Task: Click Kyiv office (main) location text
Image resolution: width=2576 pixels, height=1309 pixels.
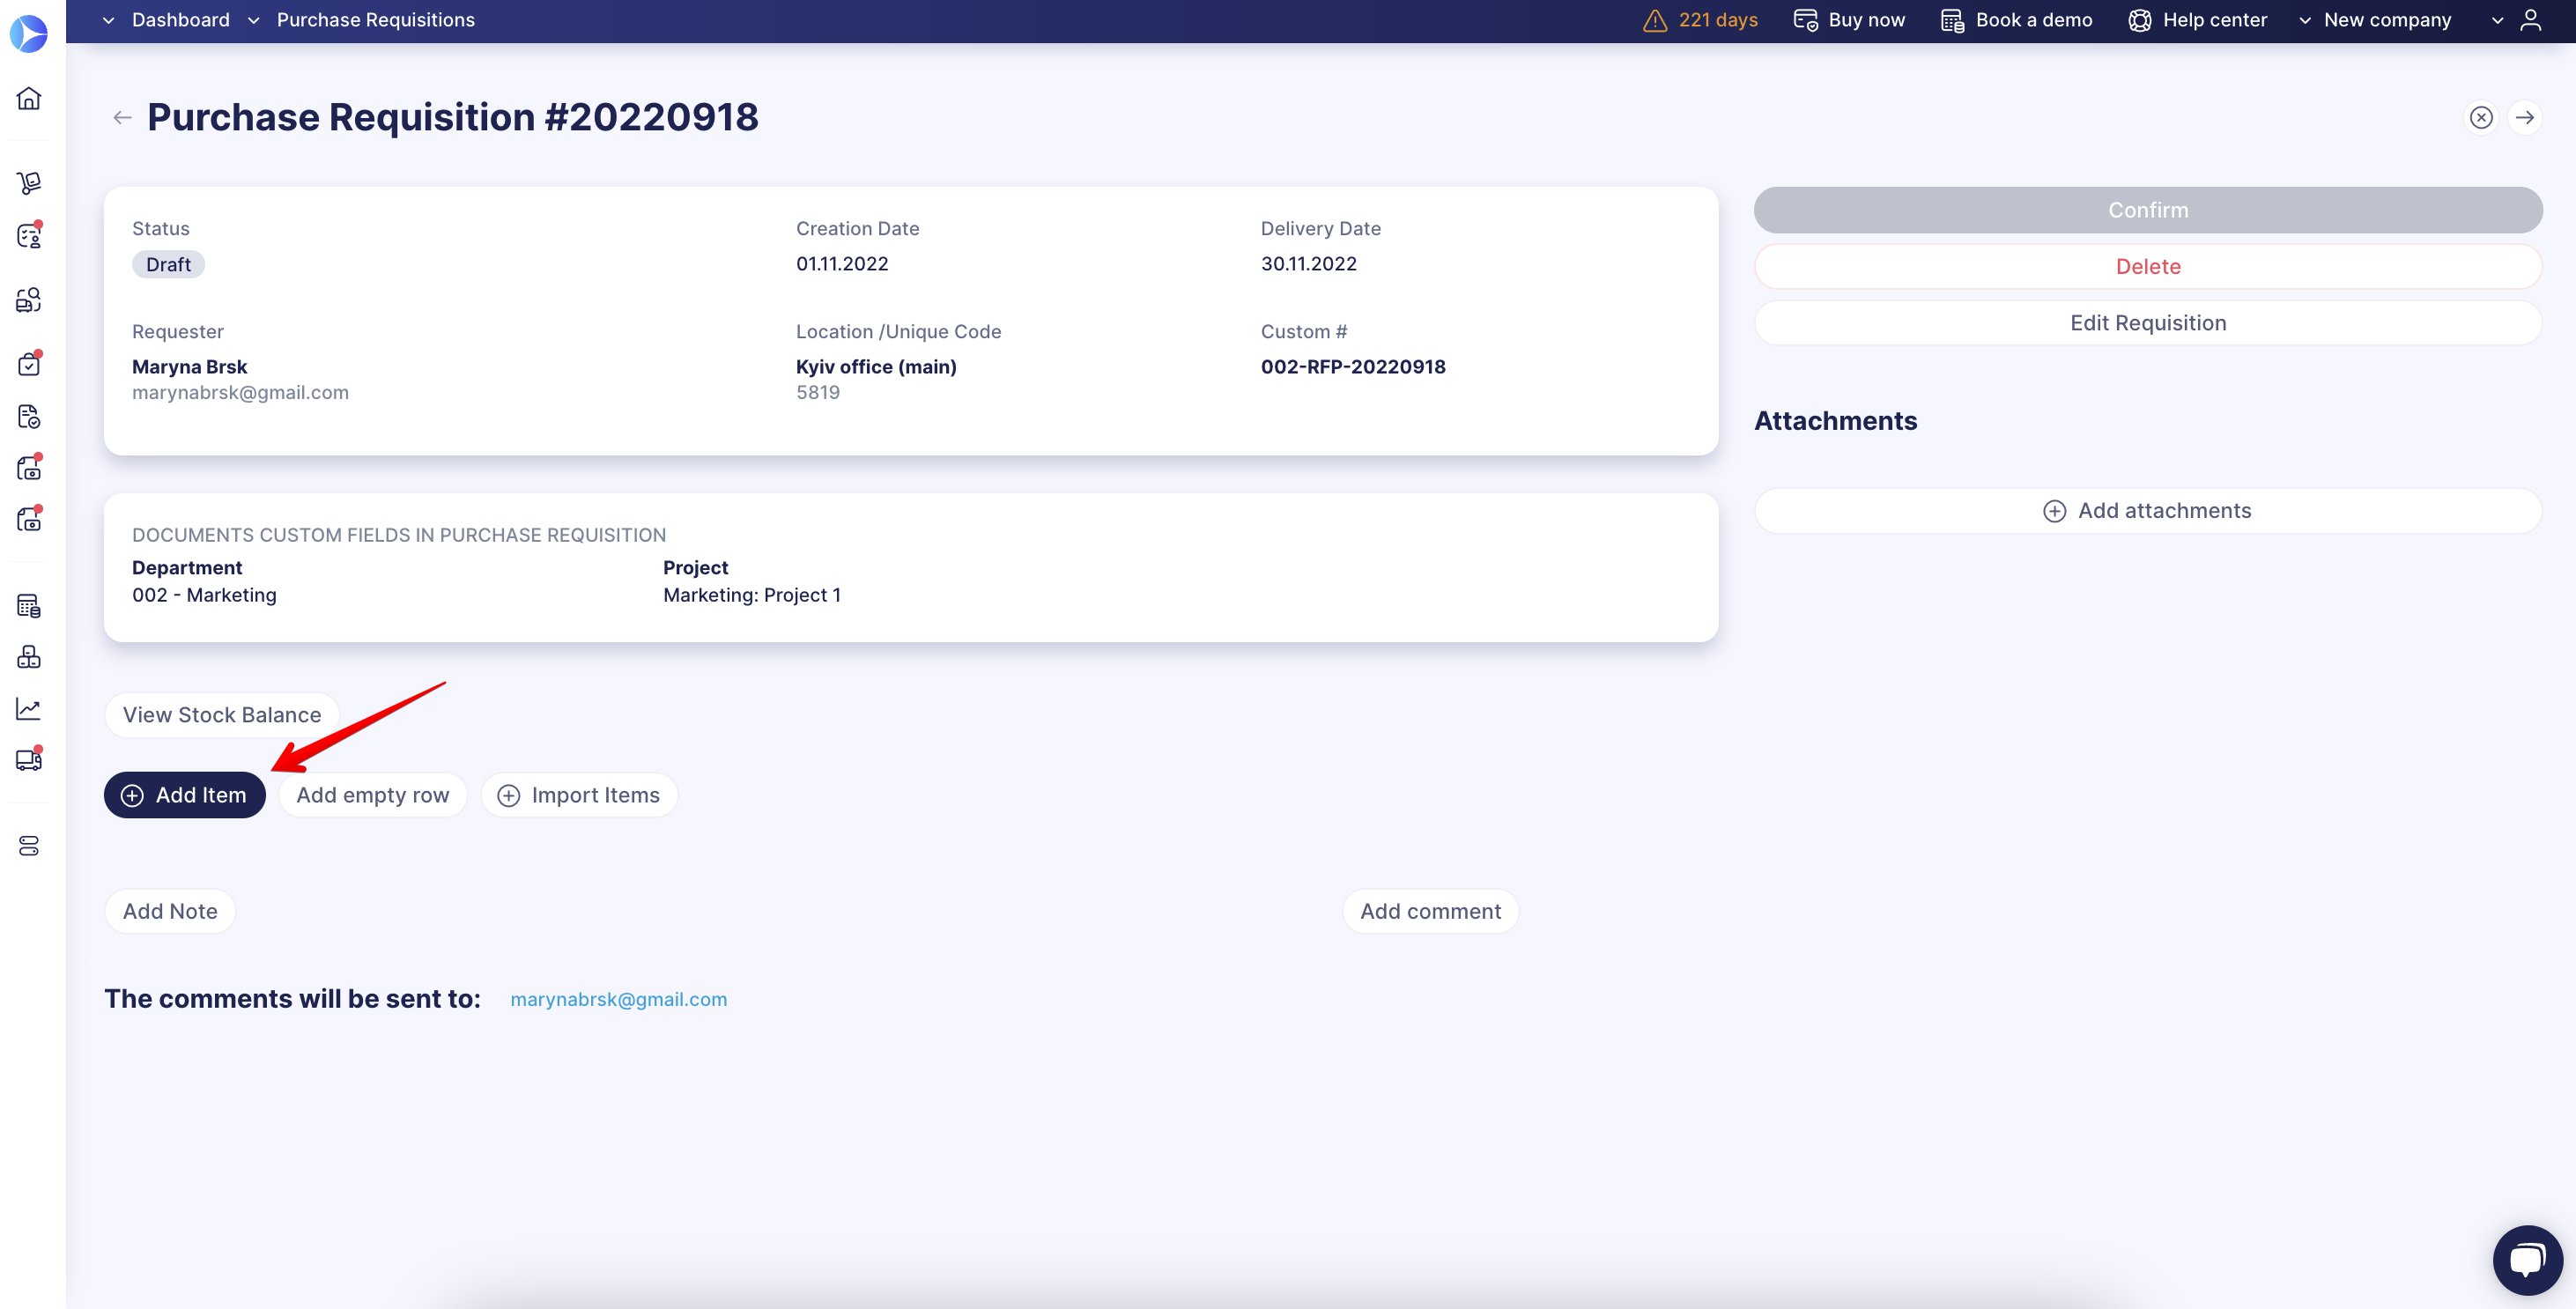Action: pyautogui.click(x=876, y=367)
